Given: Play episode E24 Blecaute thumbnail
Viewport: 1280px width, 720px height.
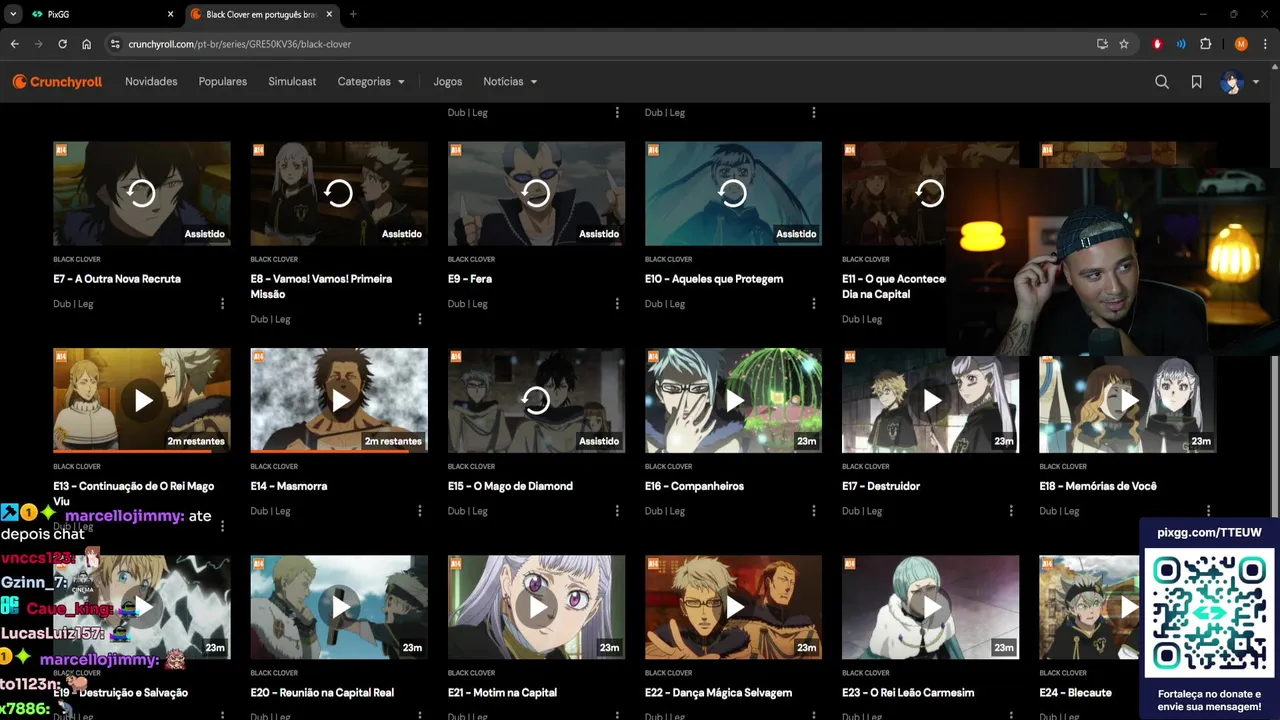Looking at the screenshot, I should click(x=1089, y=607).
